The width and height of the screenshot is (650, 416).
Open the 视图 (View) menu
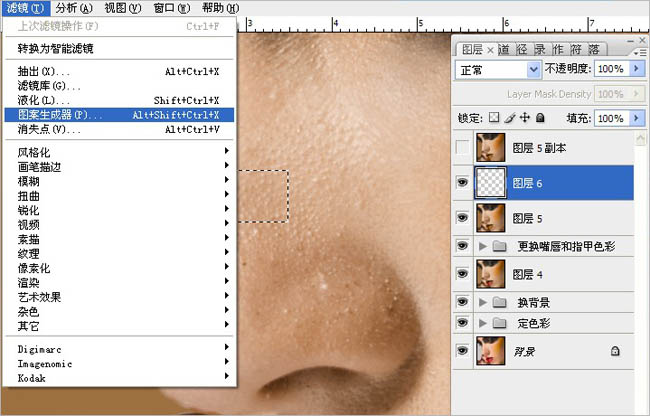pos(123,8)
